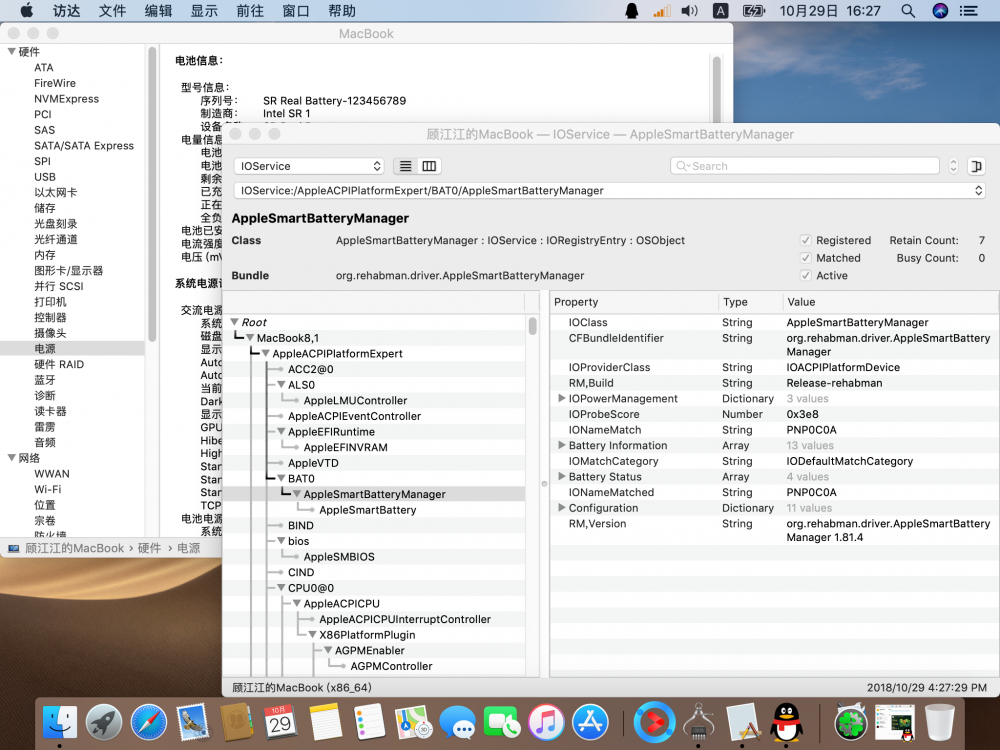Click the search stepper arrows
The width and height of the screenshot is (1000, 750).
953,166
